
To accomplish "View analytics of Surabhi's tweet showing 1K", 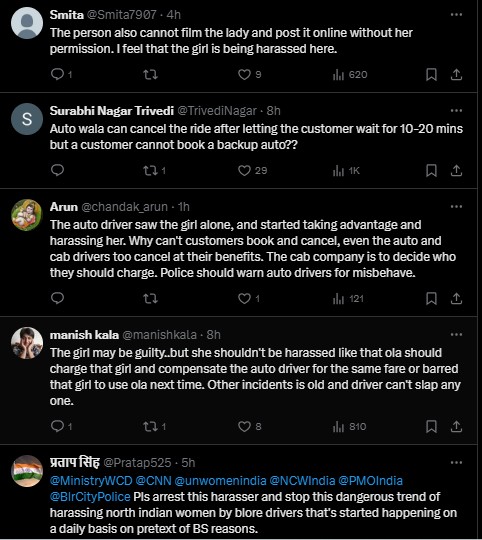I will [346, 170].
